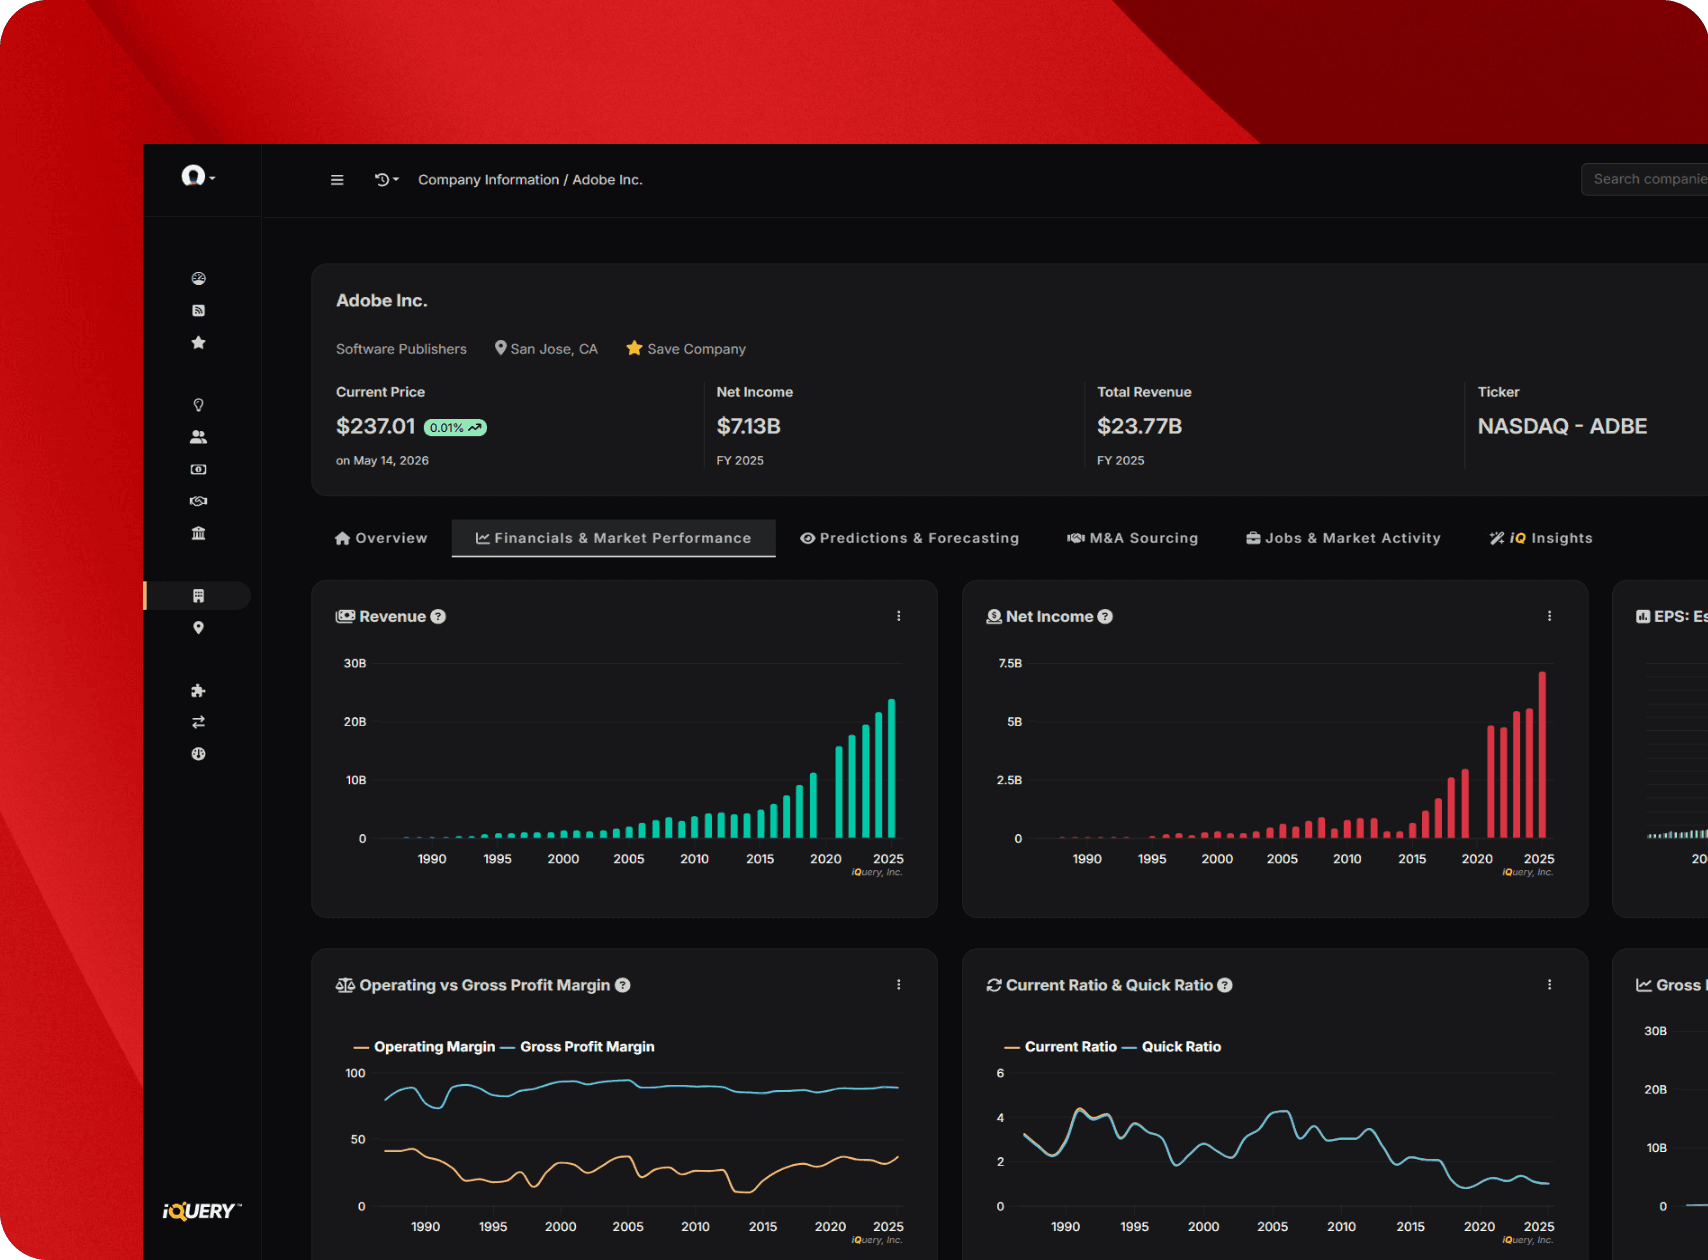Toggle the hamburger sidebar menu
Image resolution: width=1708 pixels, height=1260 pixels.
point(337,180)
